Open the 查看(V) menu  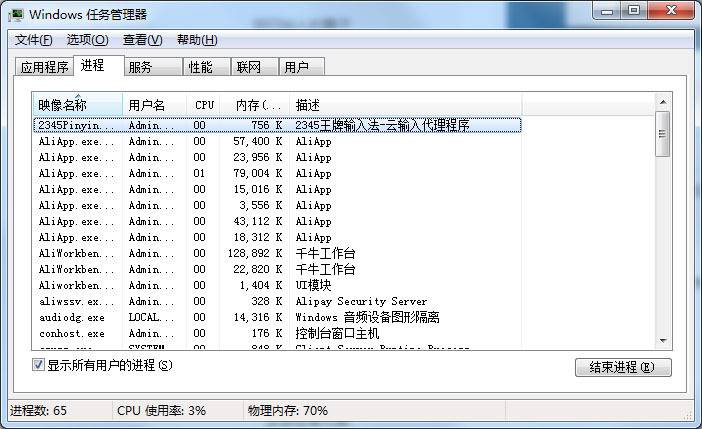pos(142,40)
